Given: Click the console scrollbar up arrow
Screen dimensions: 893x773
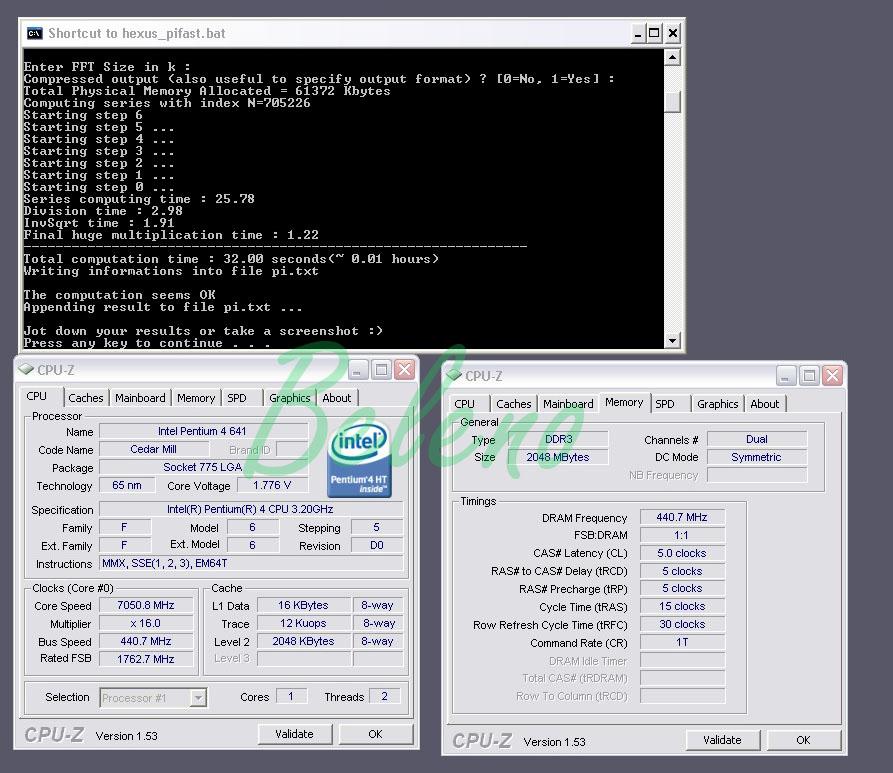Looking at the screenshot, I should pos(673,58).
